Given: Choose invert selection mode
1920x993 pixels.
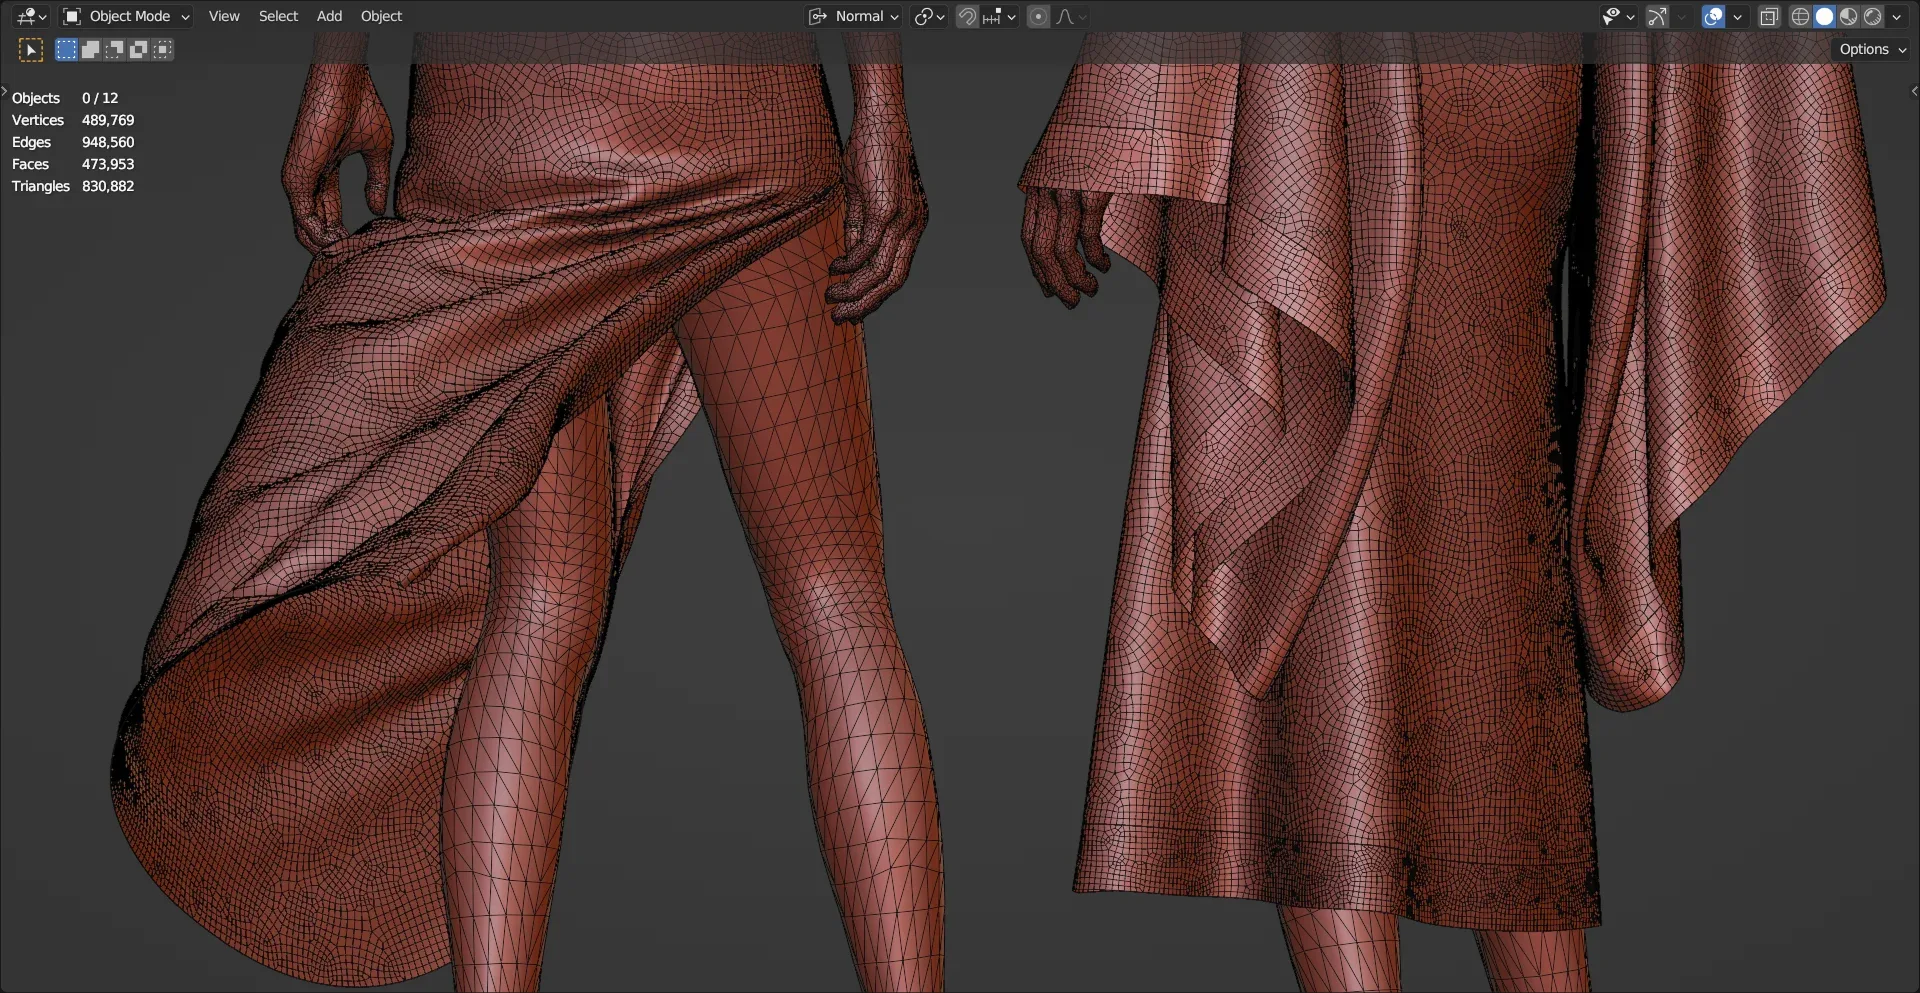Looking at the screenshot, I should [x=138, y=49].
